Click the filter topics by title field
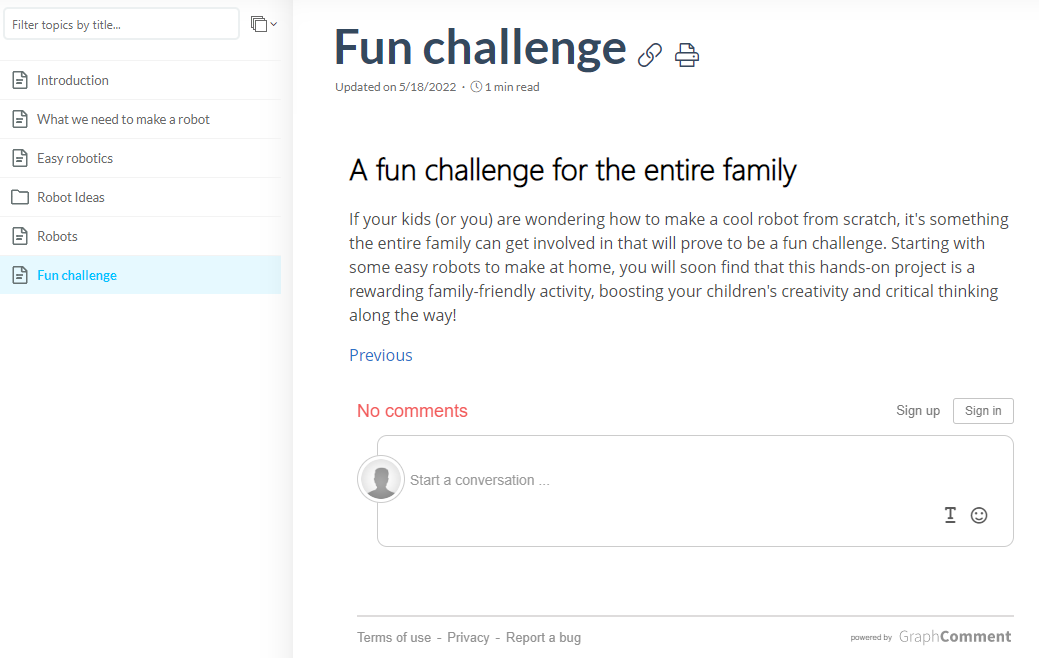This screenshot has height=658, width=1039. pos(120,24)
